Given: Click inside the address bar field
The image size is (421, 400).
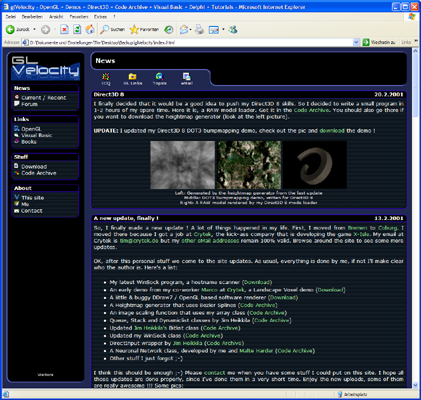Looking at the screenshot, I should (190, 42).
